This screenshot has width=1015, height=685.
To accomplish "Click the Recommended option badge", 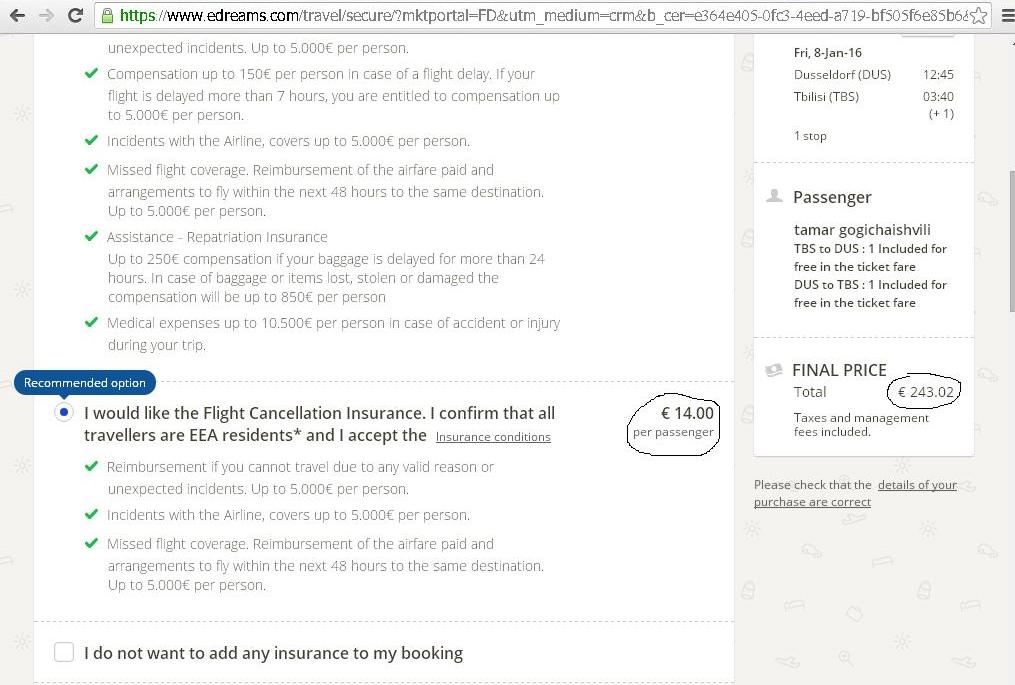I will pos(85,383).
